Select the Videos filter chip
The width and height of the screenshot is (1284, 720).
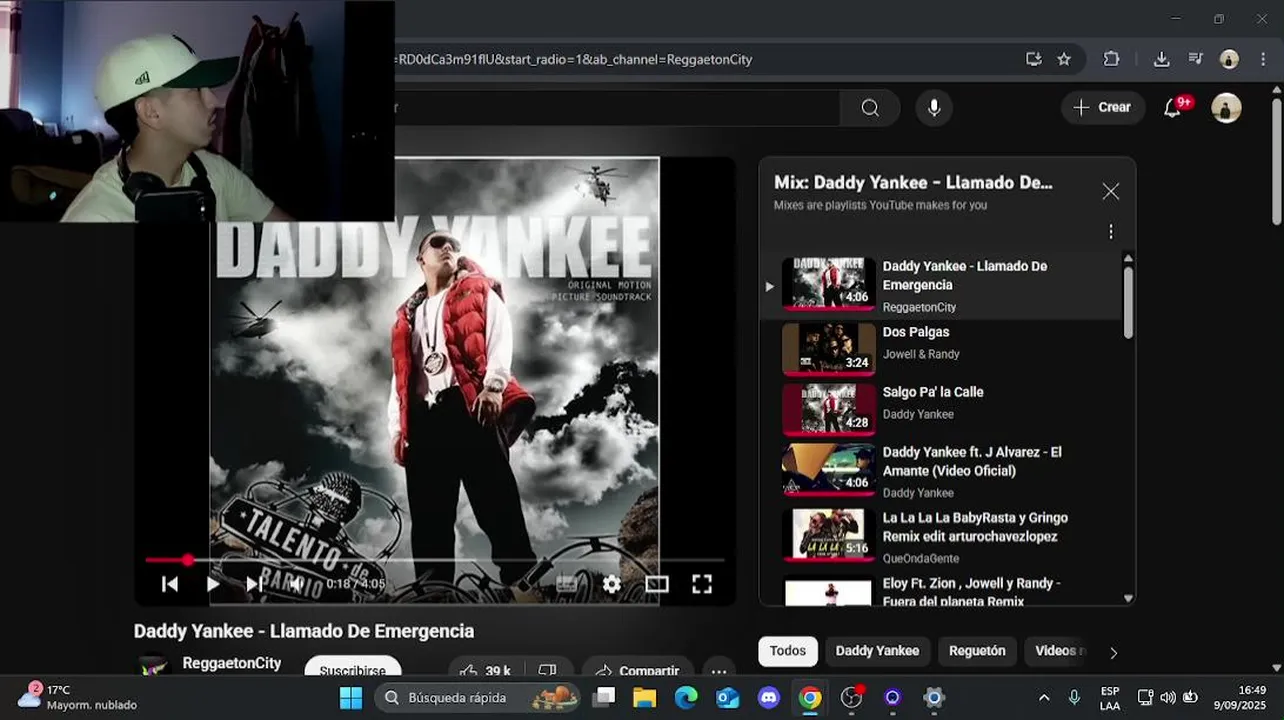click(1055, 651)
